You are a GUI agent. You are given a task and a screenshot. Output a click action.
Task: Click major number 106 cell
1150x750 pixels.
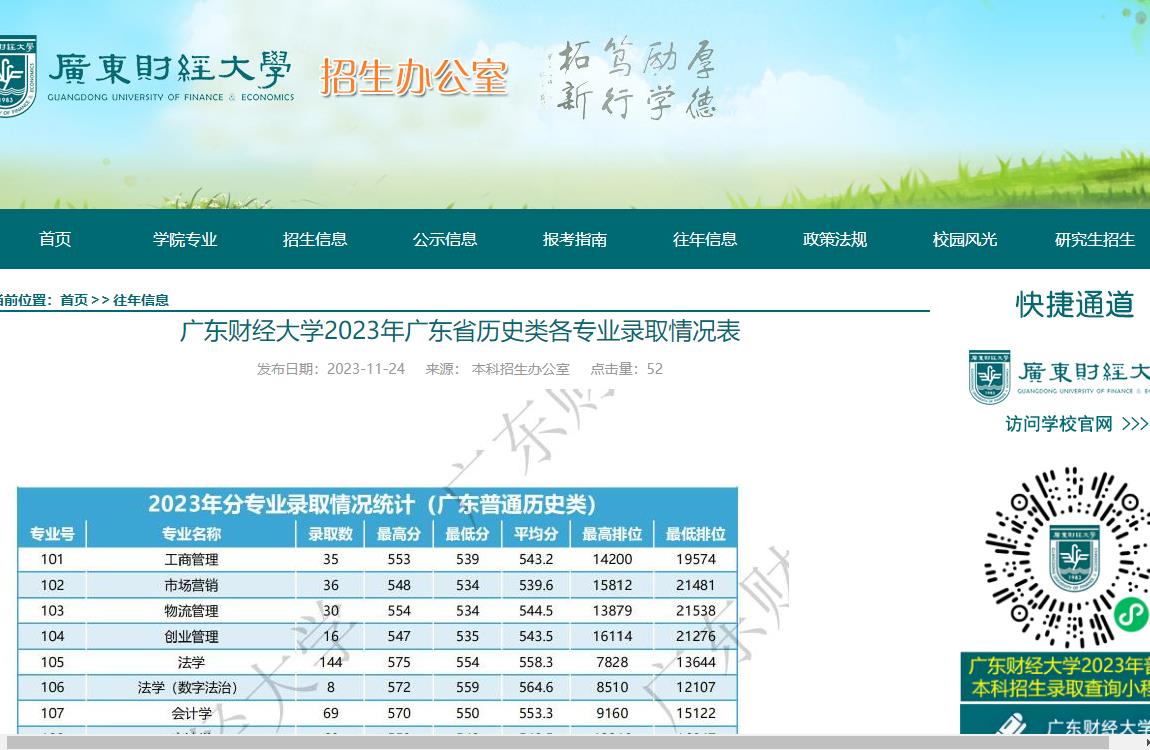pyautogui.click(x=52, y=688)
